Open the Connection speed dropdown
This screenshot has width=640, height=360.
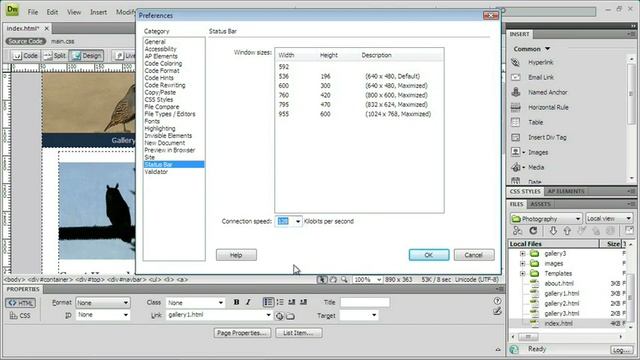(x=298, y=221)
